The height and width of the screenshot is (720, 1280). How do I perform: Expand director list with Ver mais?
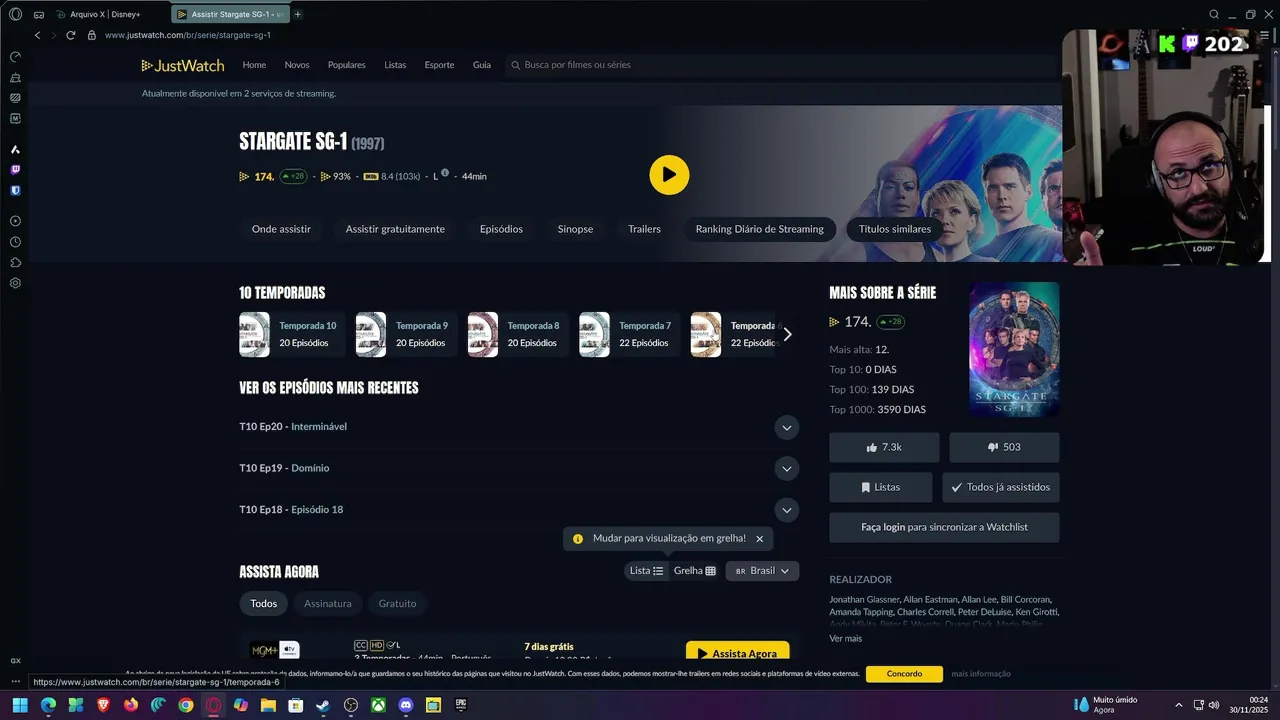click(x=845, y=638)
